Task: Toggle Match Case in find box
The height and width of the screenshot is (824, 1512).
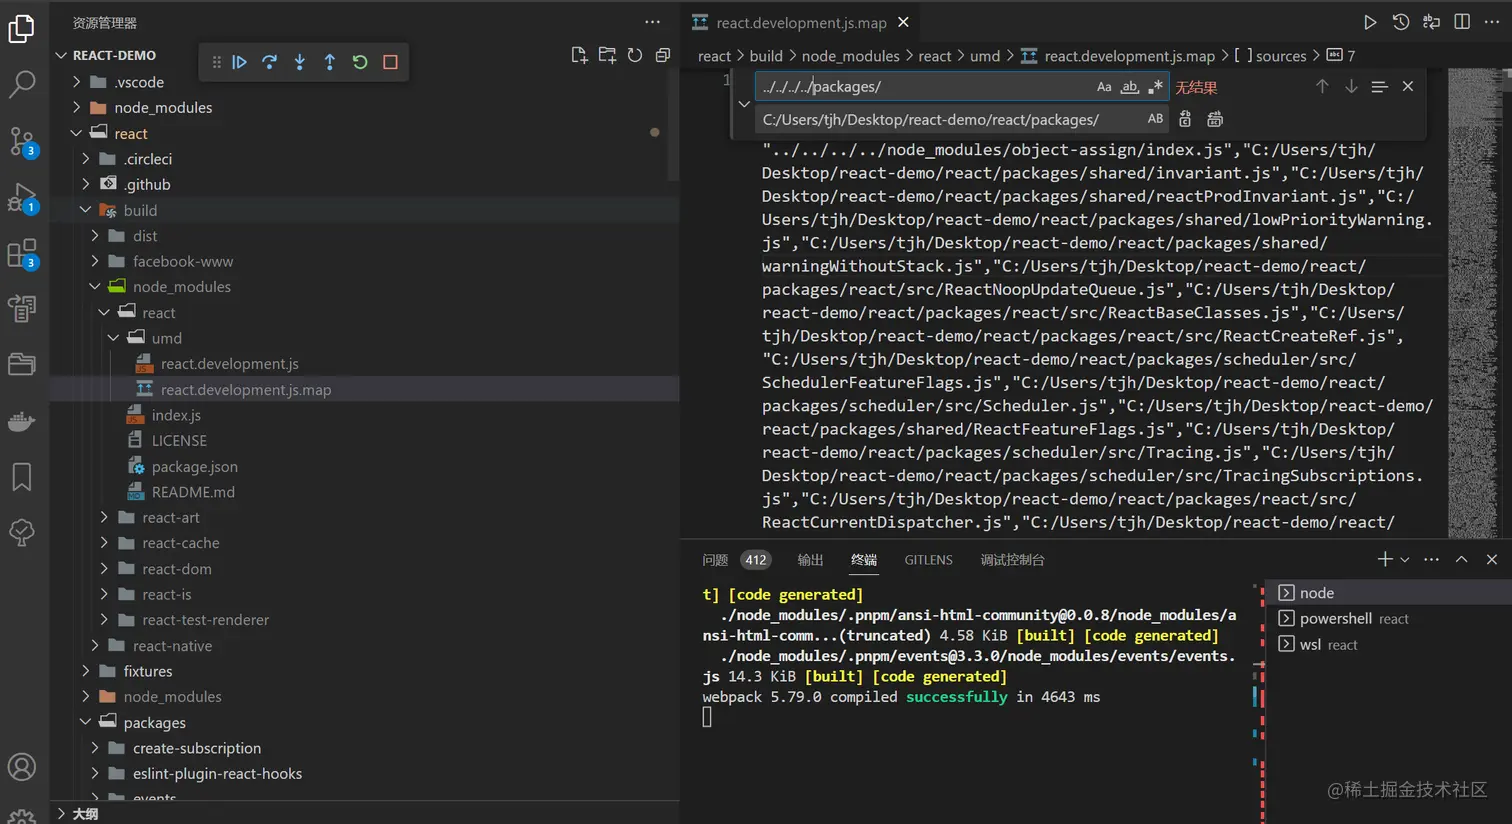Action: tap(1104, 87)
